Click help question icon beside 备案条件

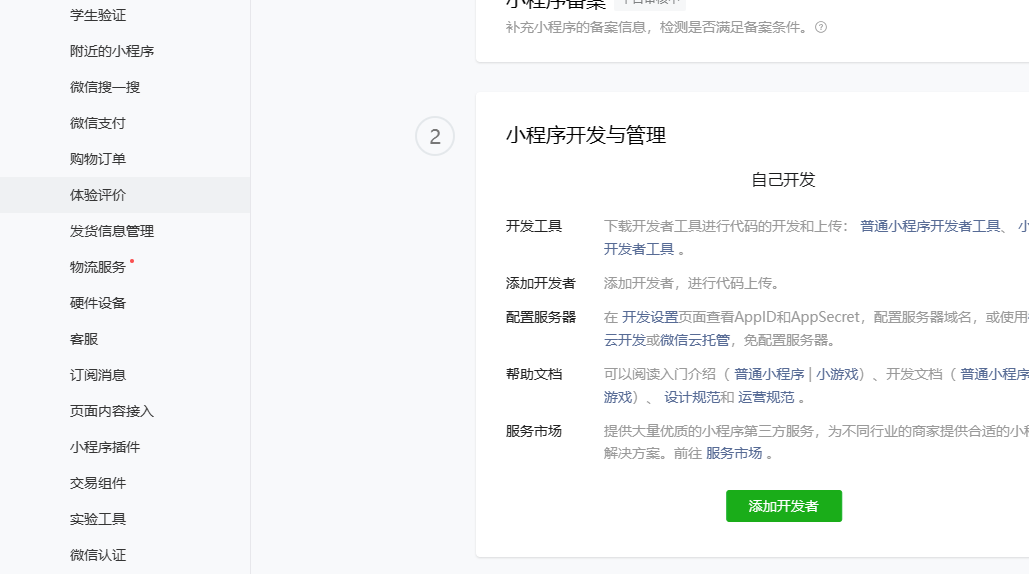coord(821,28)
